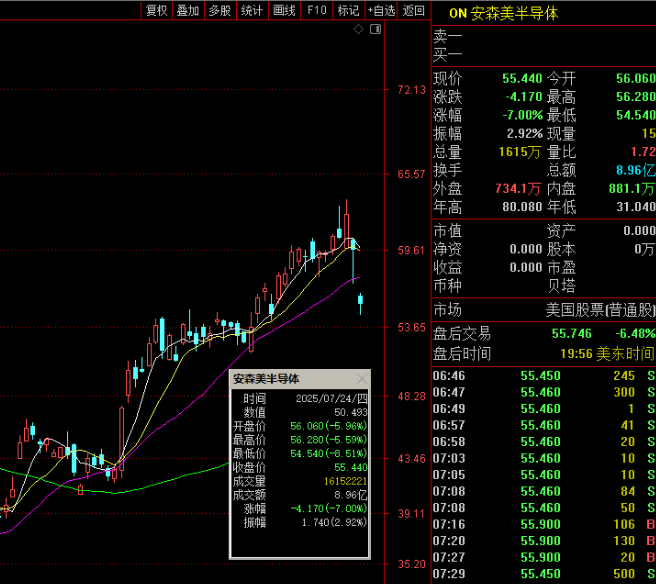This screenshot has width=656, height=584.
Task: Select the 量比 1.72 value
Action: [x=643, y=152]
